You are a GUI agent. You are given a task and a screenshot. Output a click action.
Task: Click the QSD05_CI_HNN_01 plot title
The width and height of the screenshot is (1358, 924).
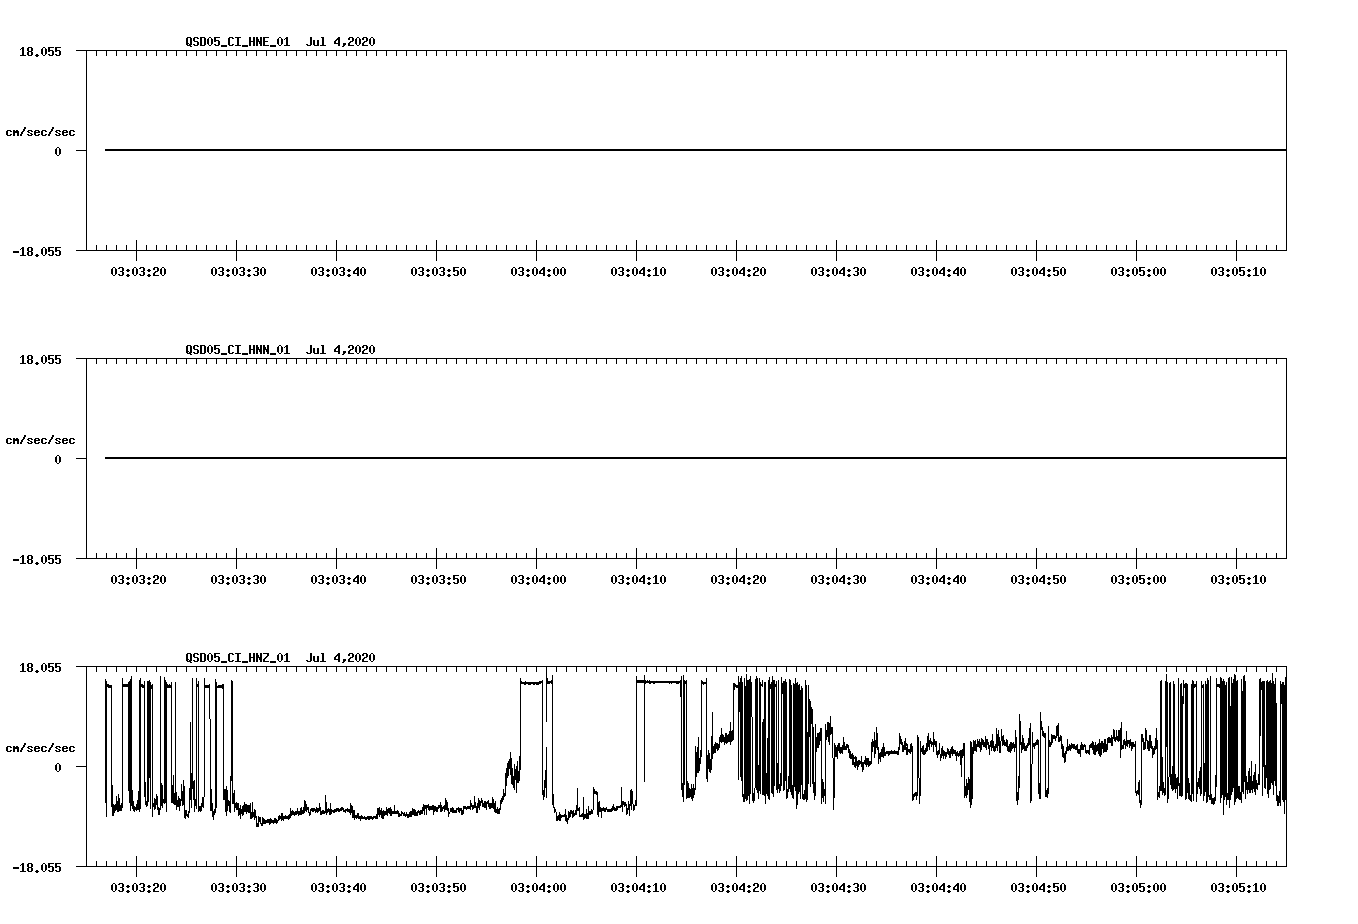point(280,350)
